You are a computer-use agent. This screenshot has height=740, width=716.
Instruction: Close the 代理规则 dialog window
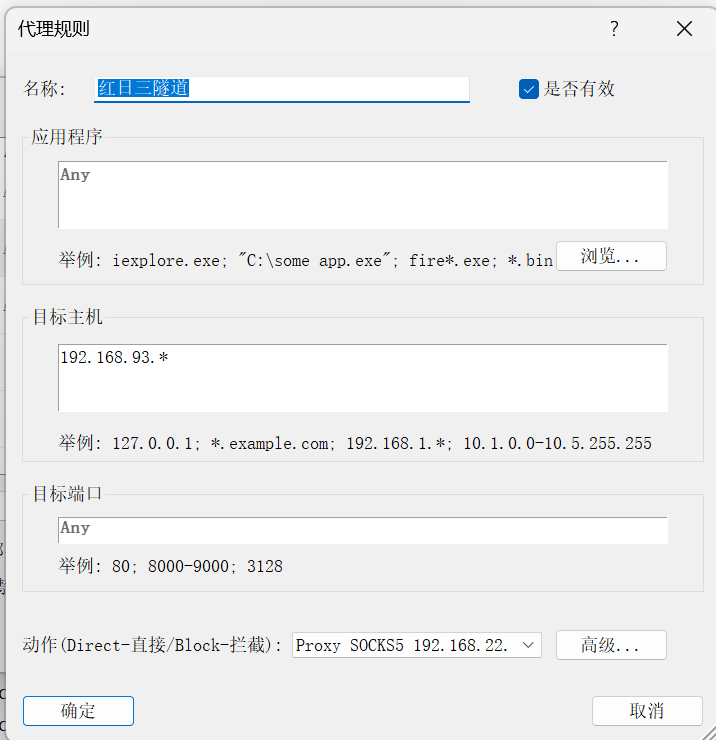684,29
